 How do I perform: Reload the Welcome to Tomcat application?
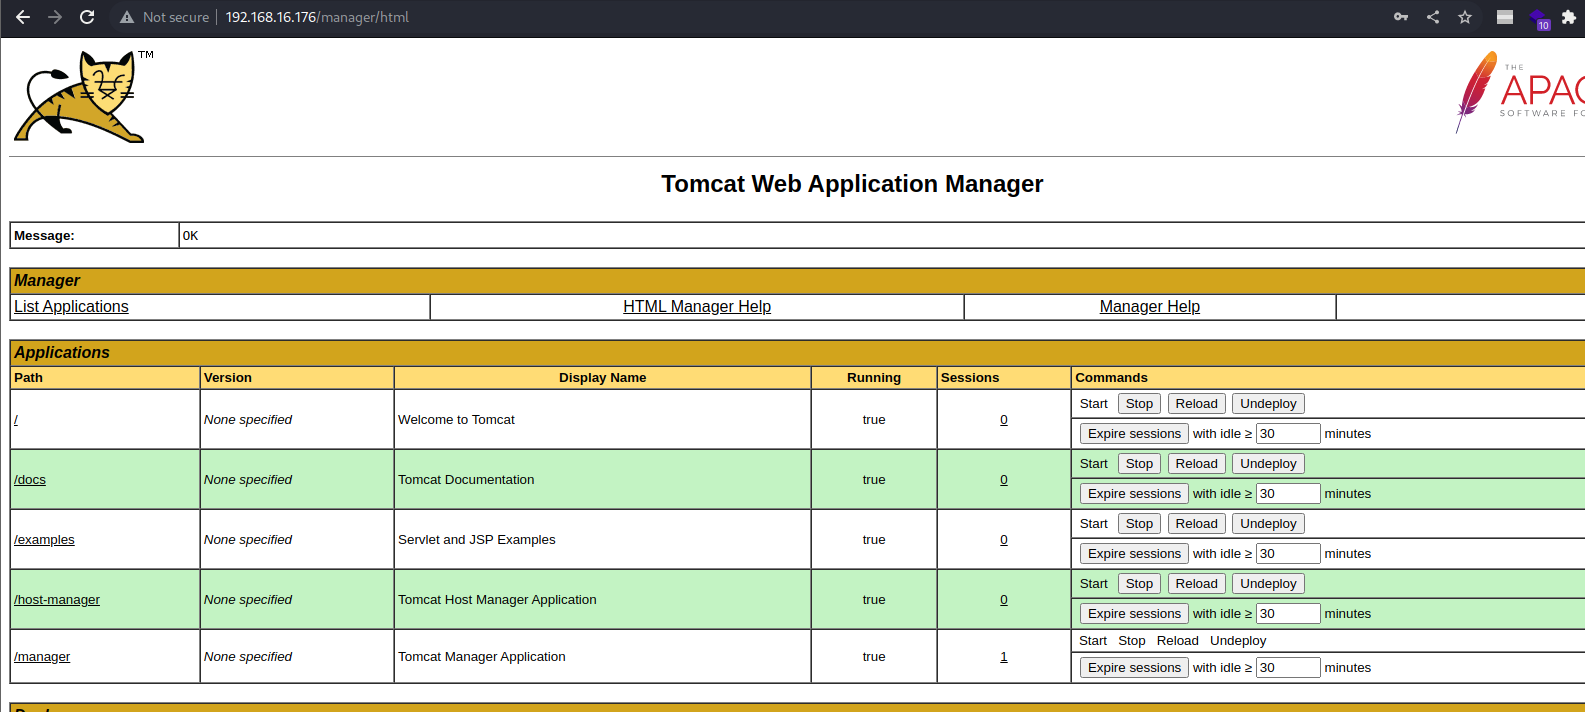click(x=1196, y=404)
